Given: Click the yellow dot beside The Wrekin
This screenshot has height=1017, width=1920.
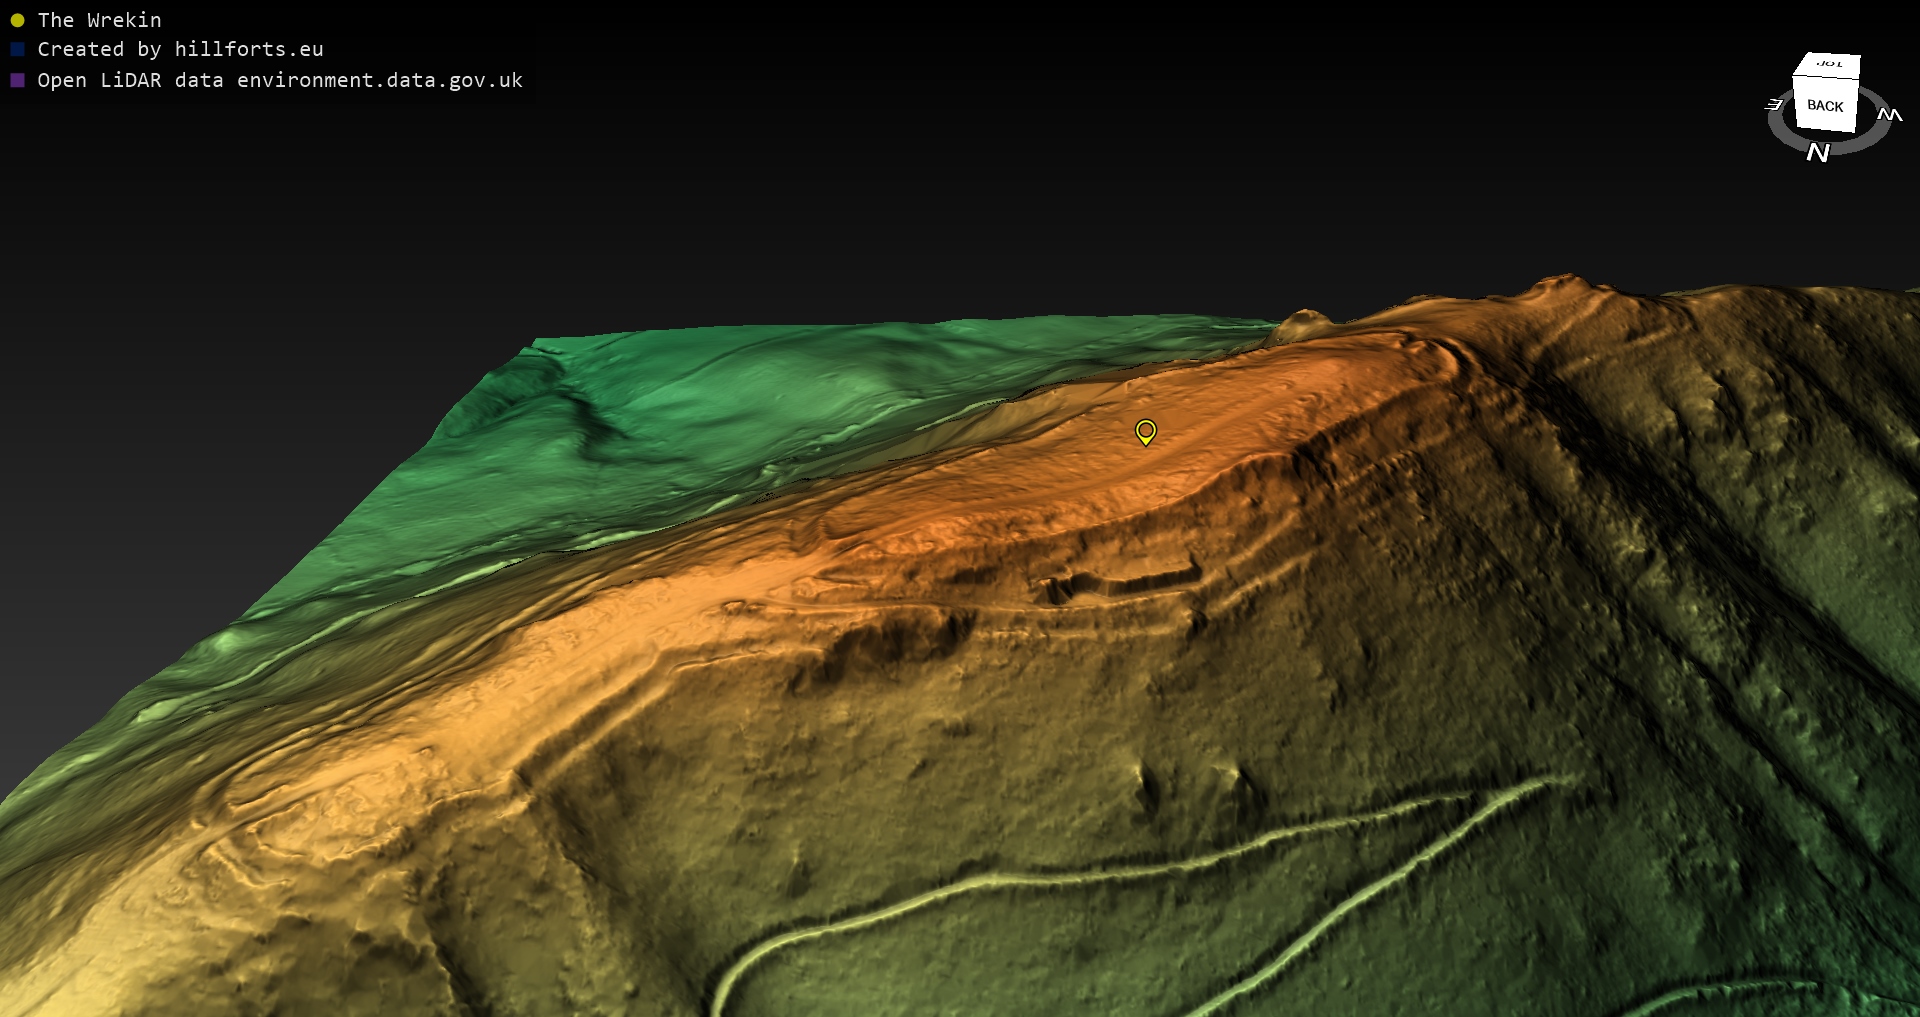Looking at the screenshot, I should tap(17, 20).
